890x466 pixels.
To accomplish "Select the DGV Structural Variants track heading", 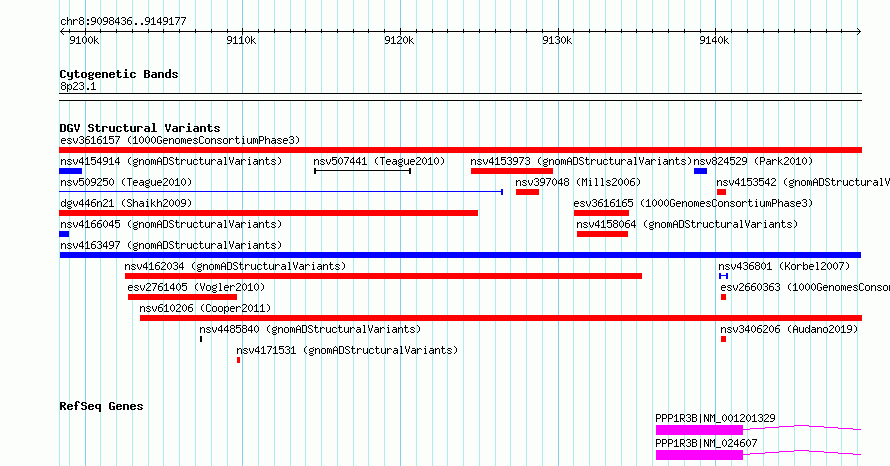I will pos(140,128).
